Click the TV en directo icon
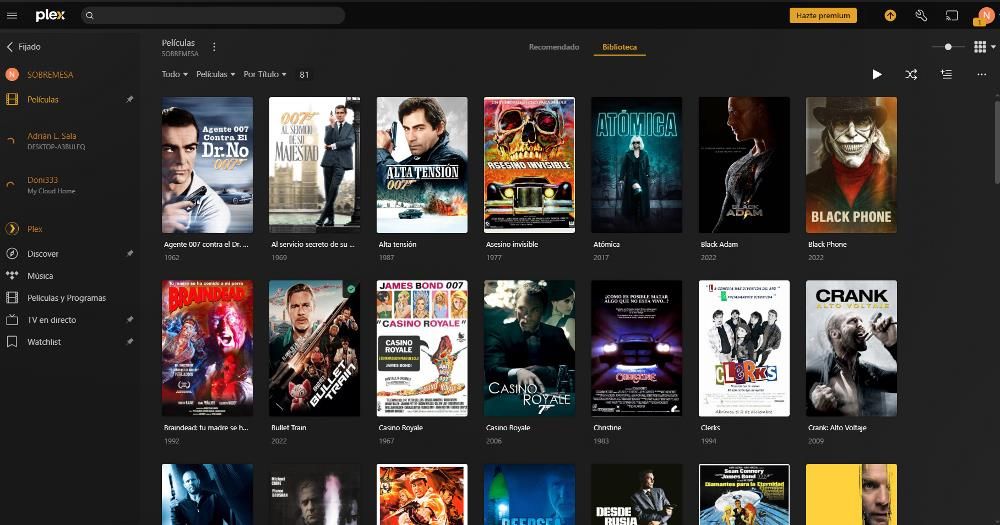This screenshot has height=525, width=1000. pos(11,320)
